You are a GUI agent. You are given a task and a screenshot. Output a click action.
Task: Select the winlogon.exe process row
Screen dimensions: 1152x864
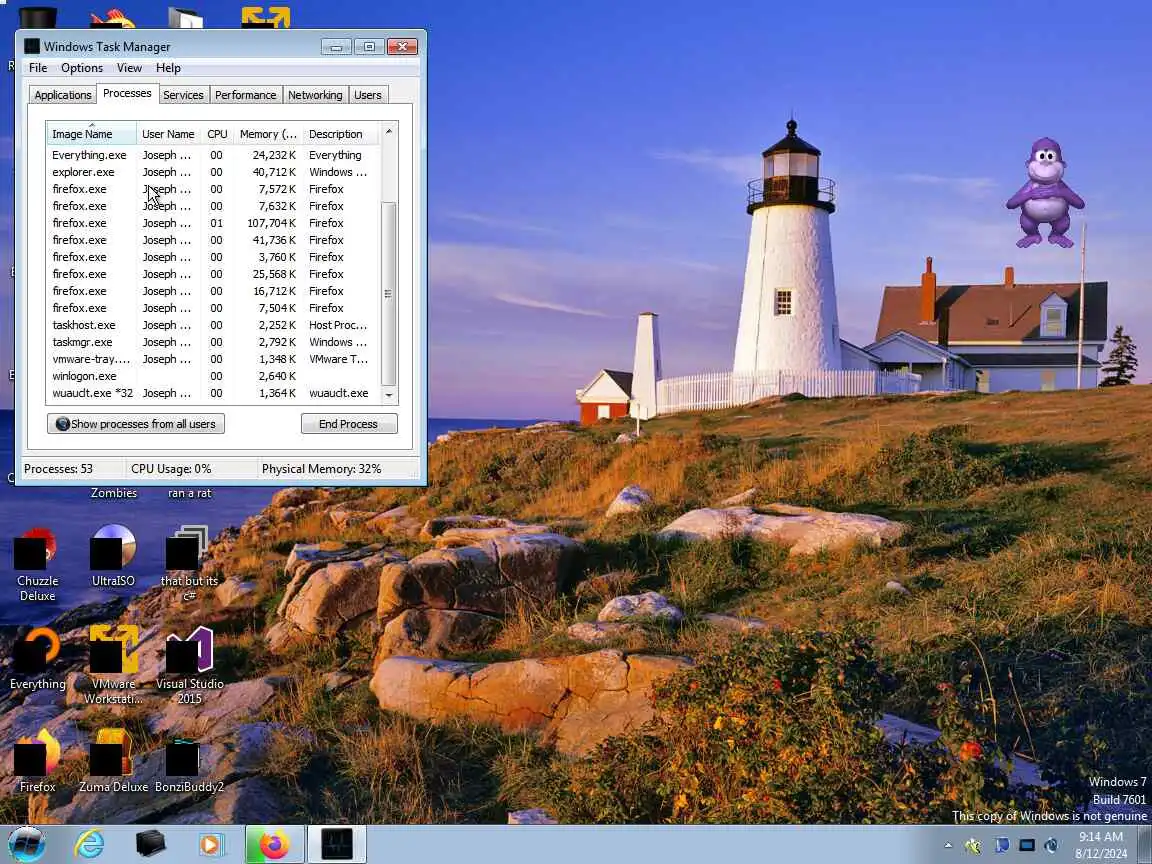(x=213, y=376)
